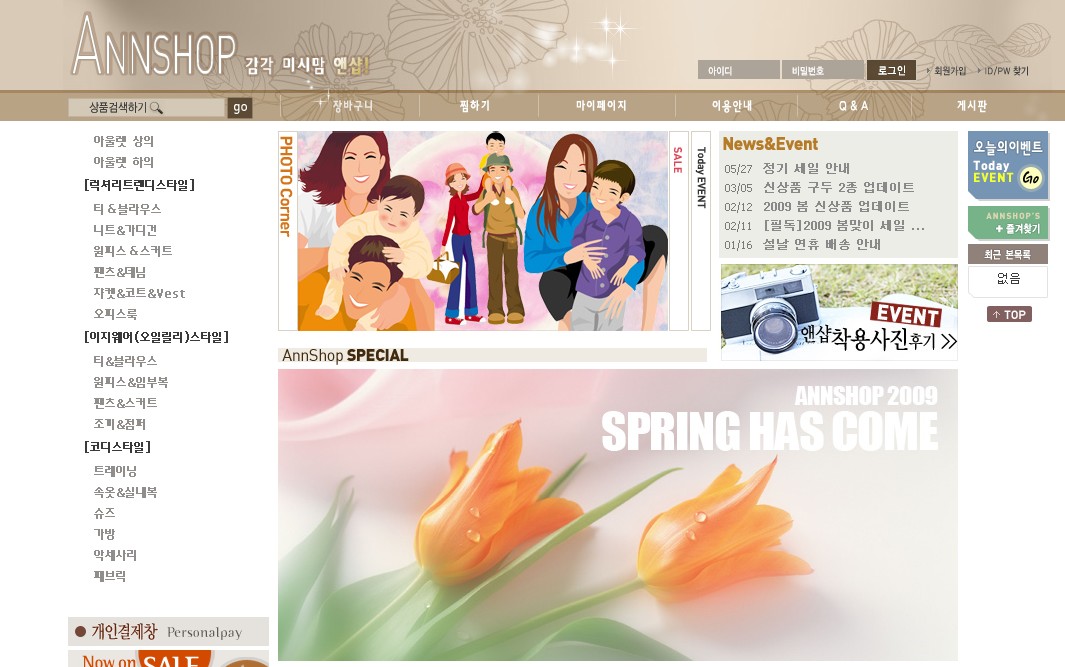Click the 아이디 input field
This screenshot has width=1065, height=667.
click(x=738, y=70)
